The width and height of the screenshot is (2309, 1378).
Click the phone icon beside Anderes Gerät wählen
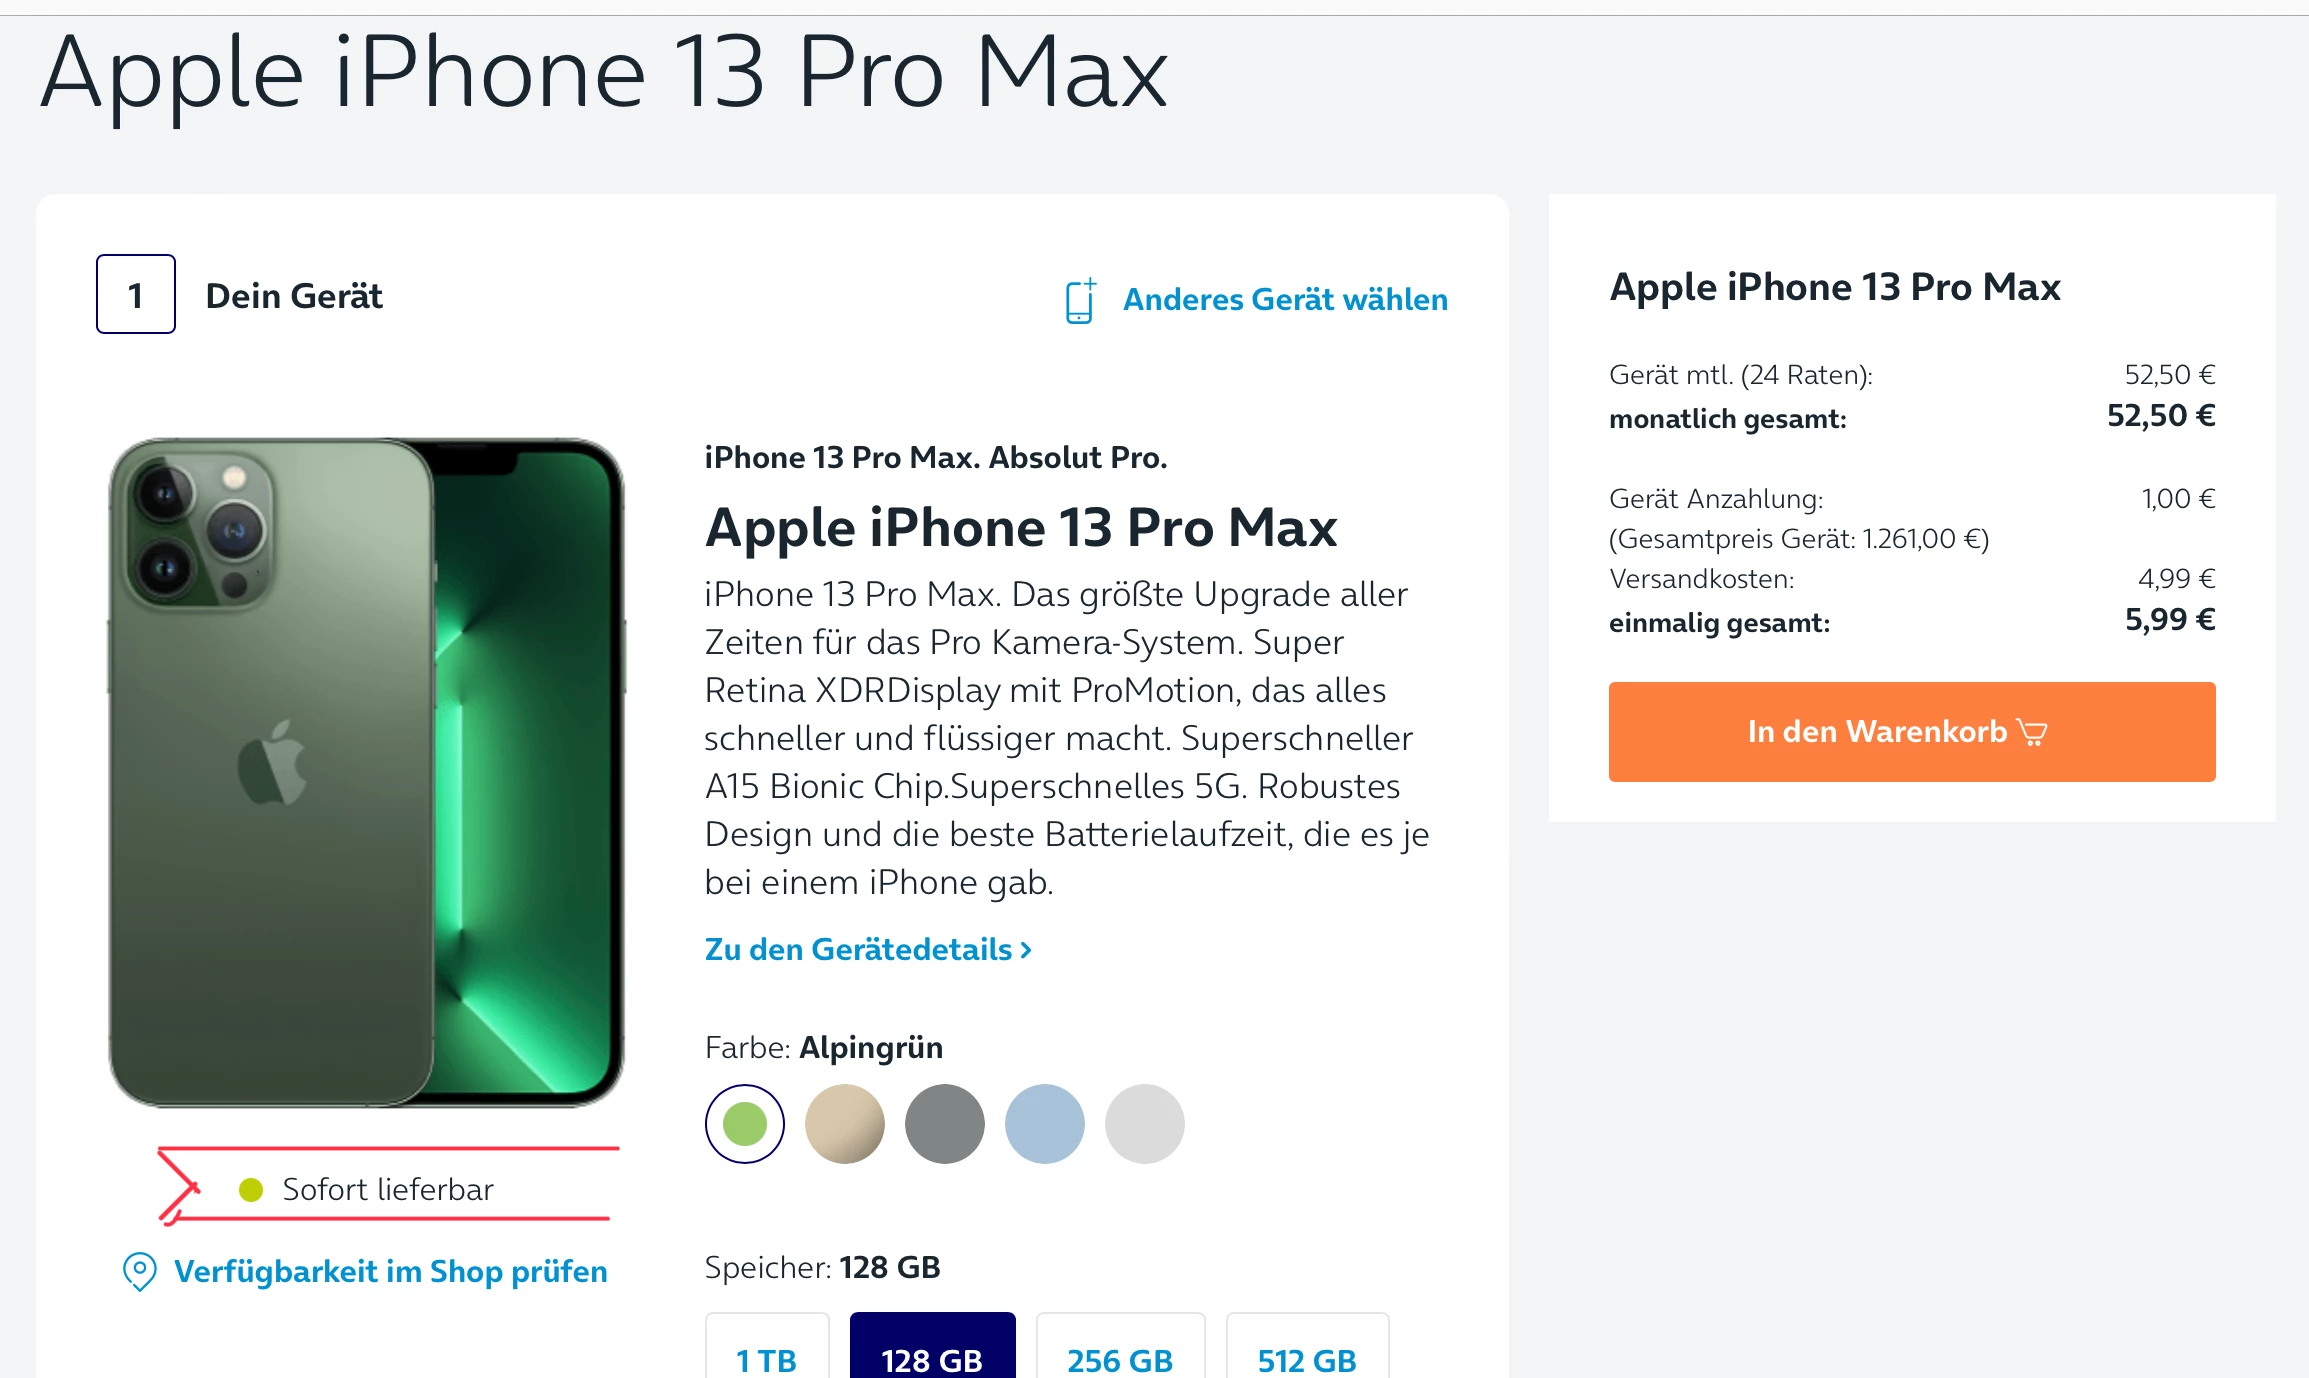(1080, 300)
